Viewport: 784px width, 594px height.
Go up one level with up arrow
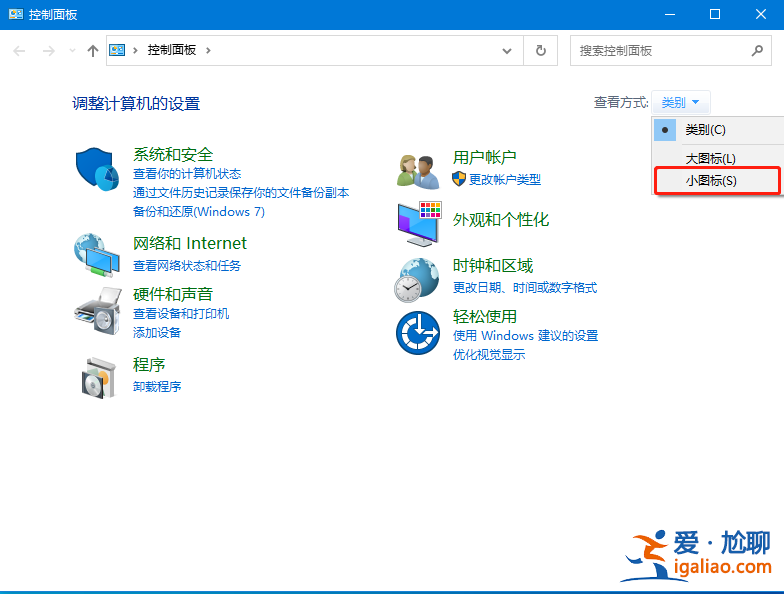tap(92, 50)
